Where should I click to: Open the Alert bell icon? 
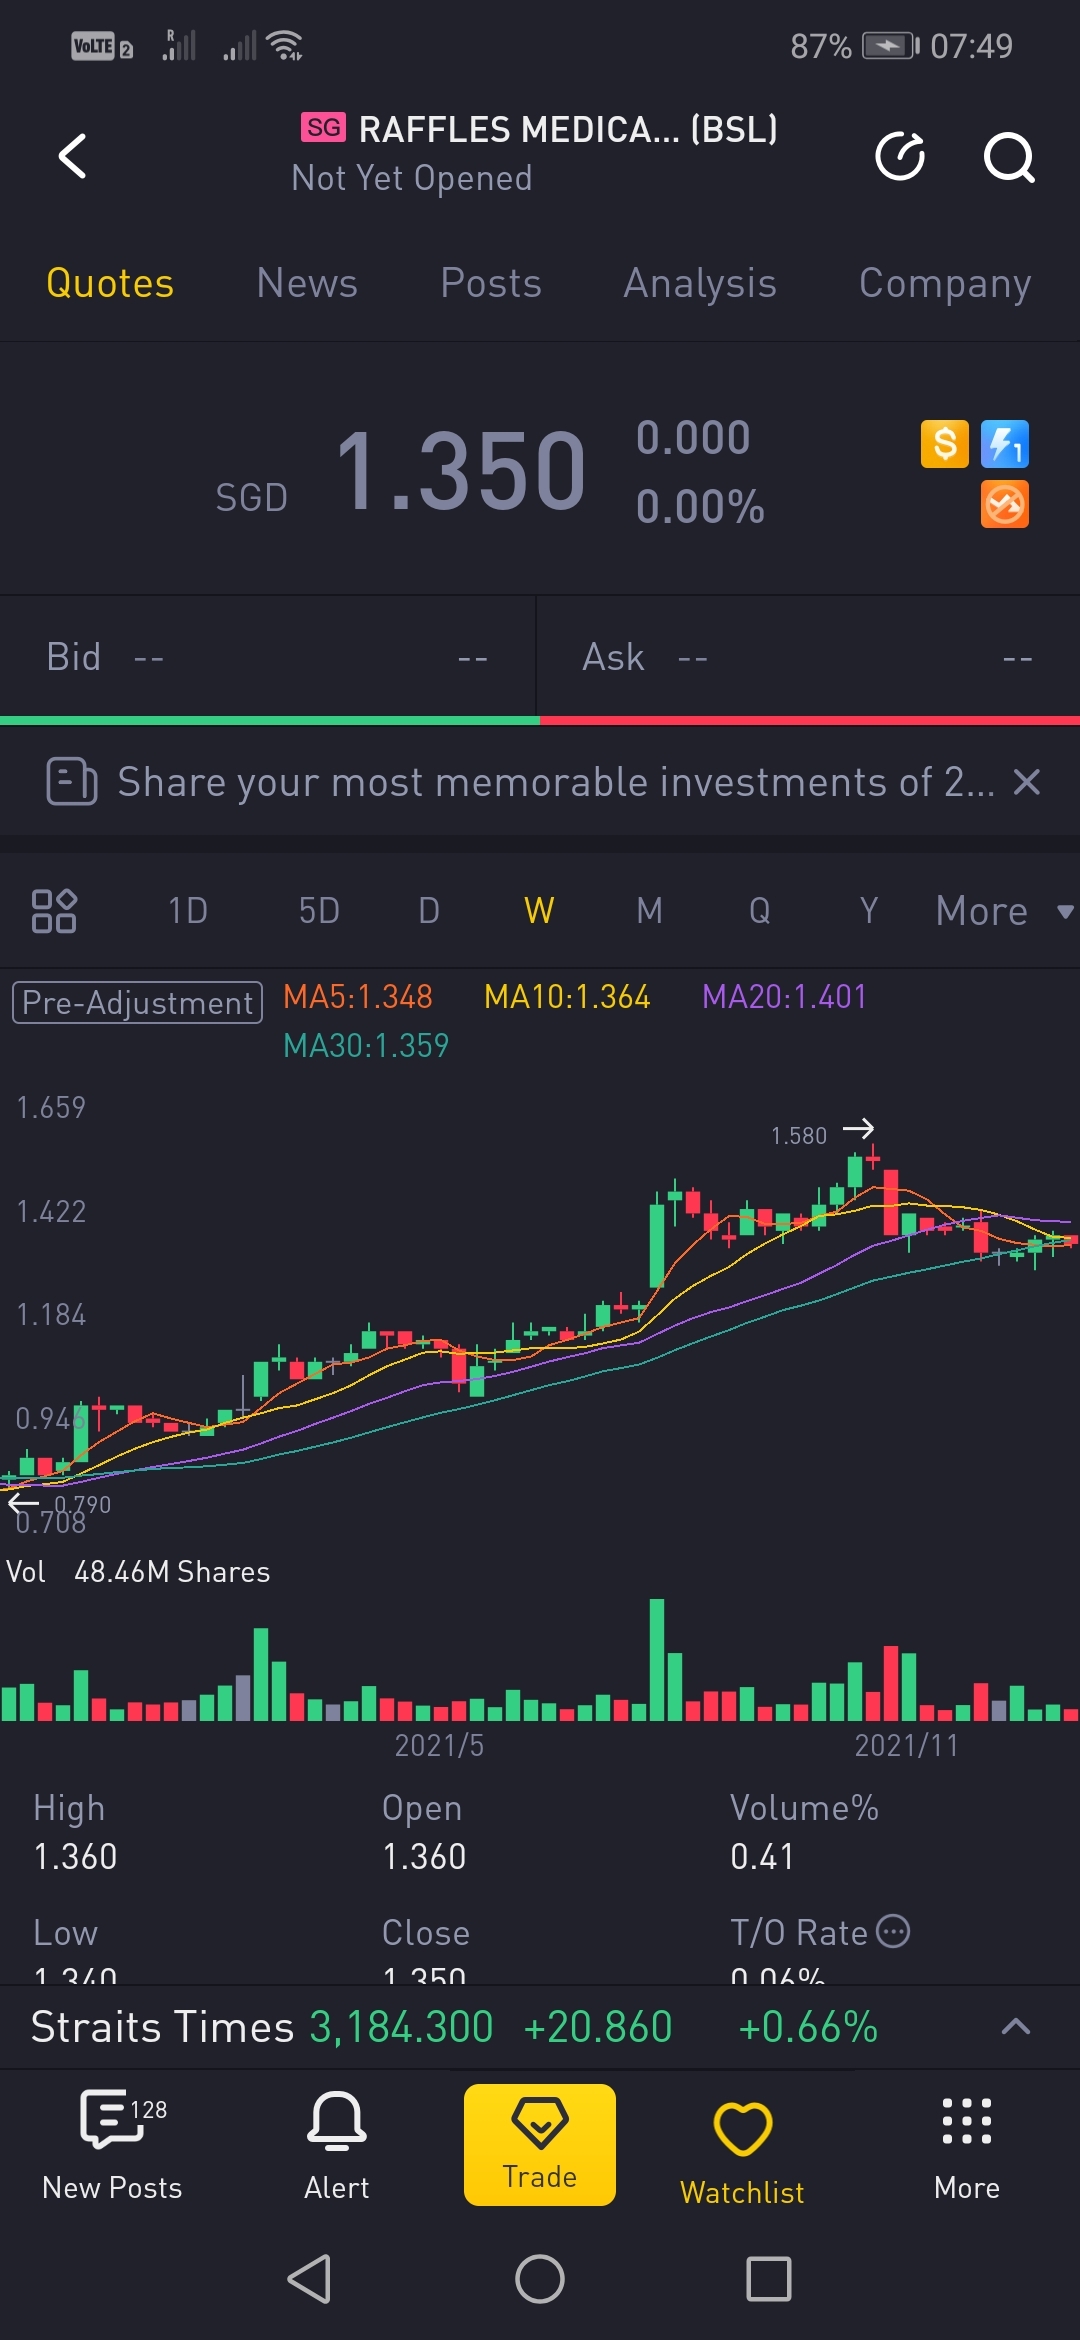(336, 2144)
